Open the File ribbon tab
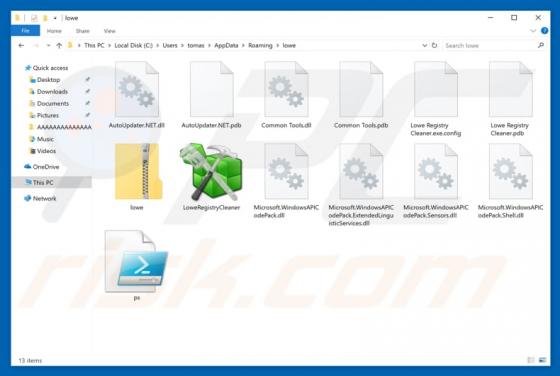 pos(25,31)
